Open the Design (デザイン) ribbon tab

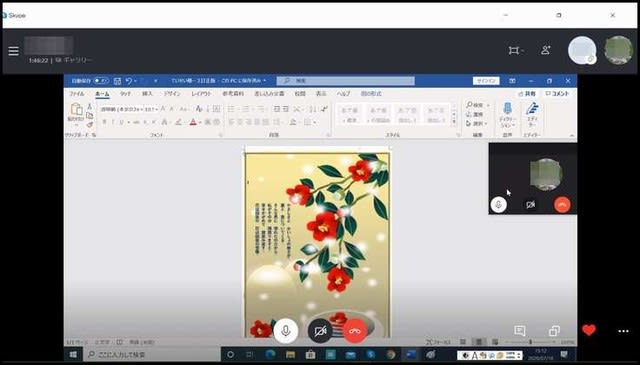172,93
